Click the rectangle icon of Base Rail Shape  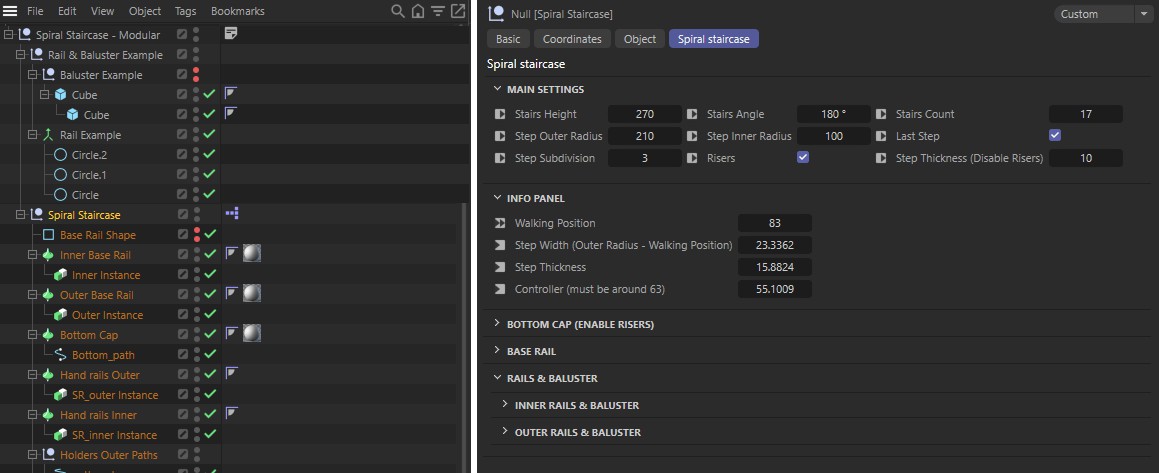(48, 235)
